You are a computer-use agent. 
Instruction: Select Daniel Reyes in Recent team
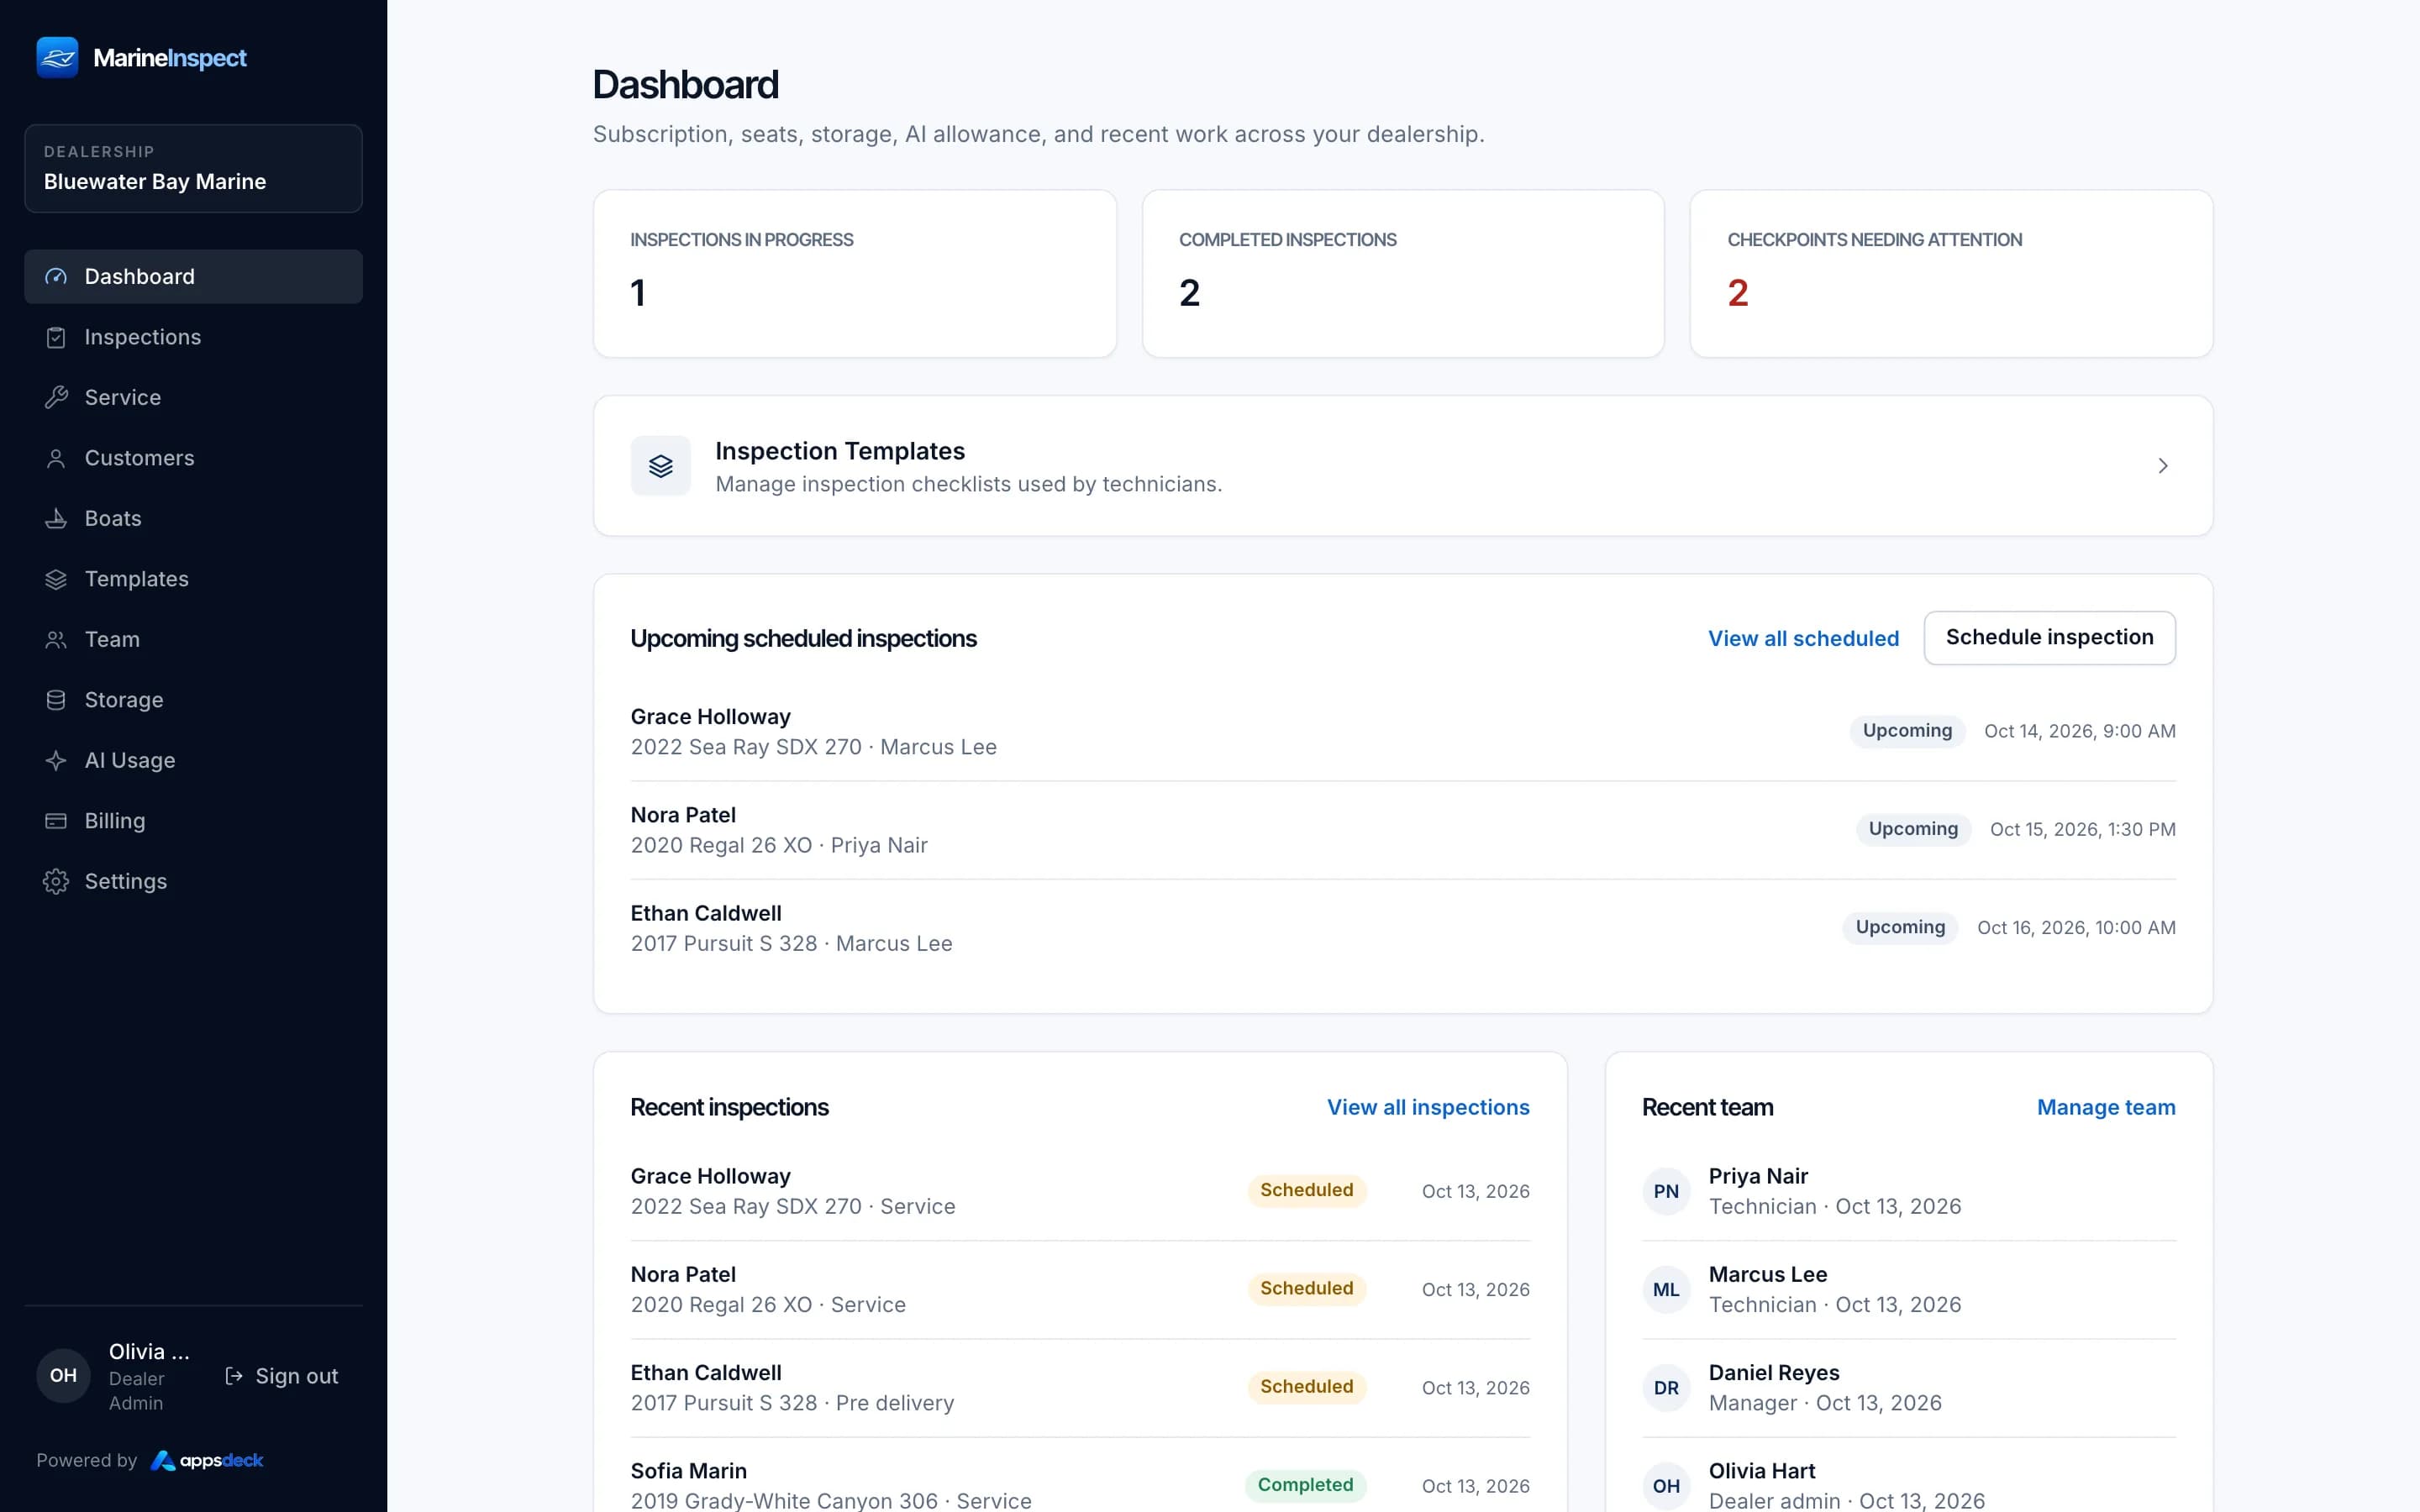(x=1908, y=1388)
